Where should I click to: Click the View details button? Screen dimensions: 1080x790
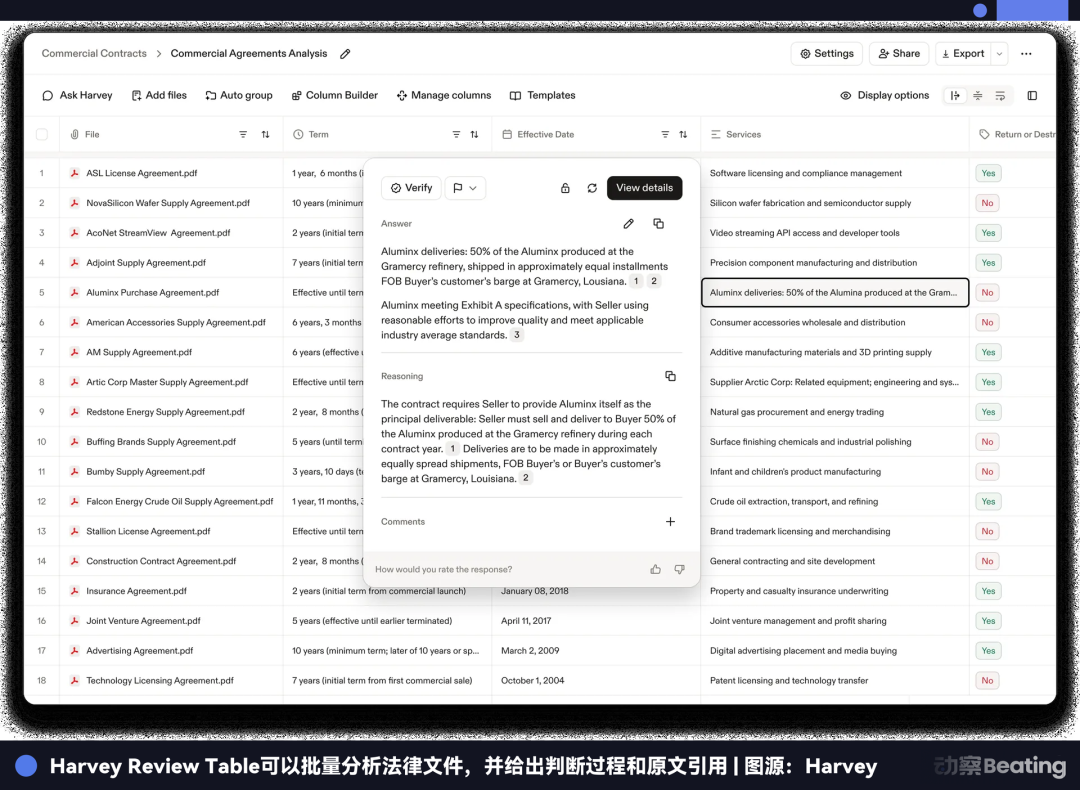tap(644, 188)
